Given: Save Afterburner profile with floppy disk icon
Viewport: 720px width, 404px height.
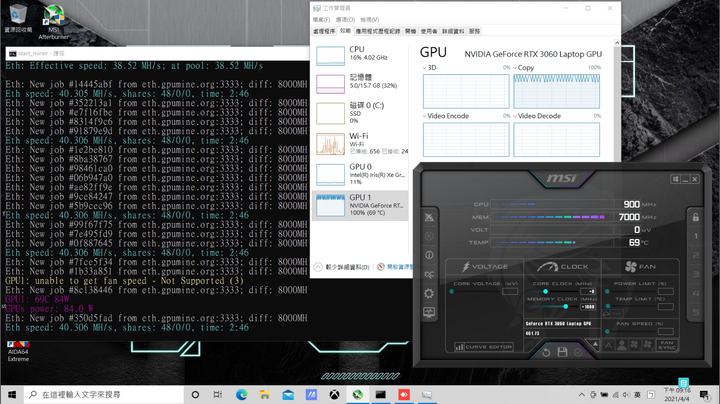Looking at the screenshot, I should click(x=562, y=352).
